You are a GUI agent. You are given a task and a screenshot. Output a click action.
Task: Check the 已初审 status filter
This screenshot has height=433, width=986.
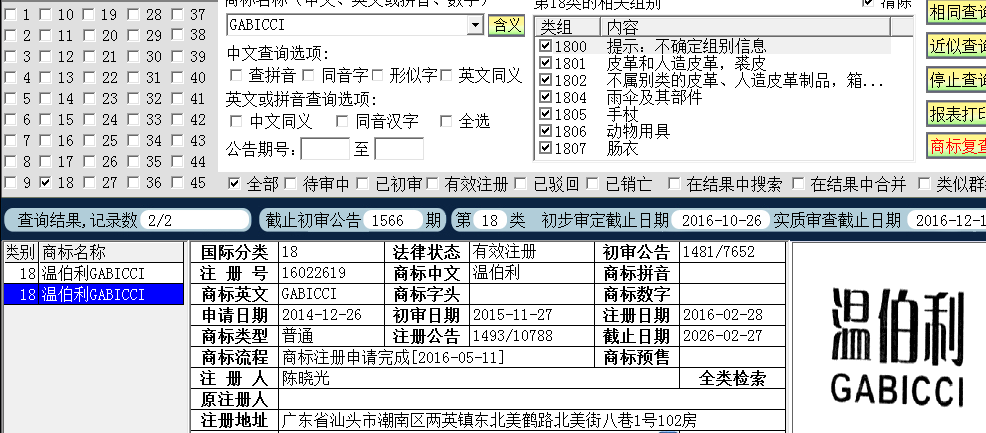[x=362, y=184]
